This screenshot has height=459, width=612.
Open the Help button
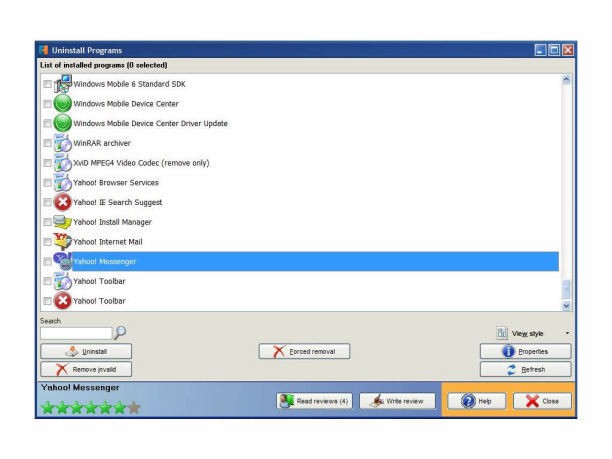coord(477,401)
